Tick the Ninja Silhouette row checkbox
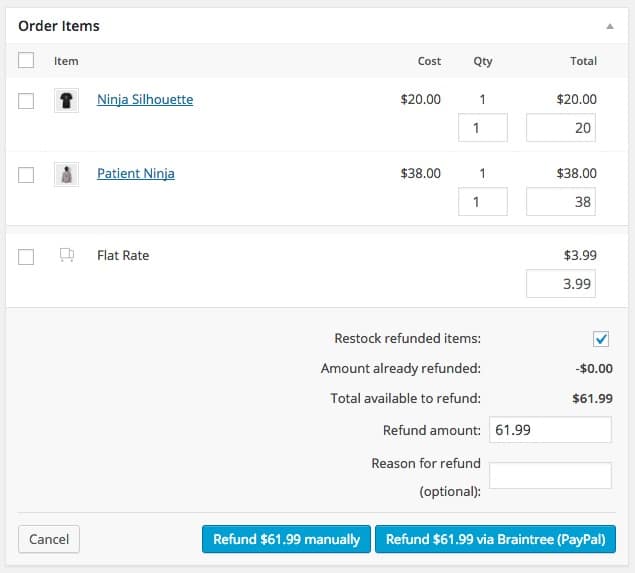This screenshot has height=573, width=635. (x=27, y=100)
